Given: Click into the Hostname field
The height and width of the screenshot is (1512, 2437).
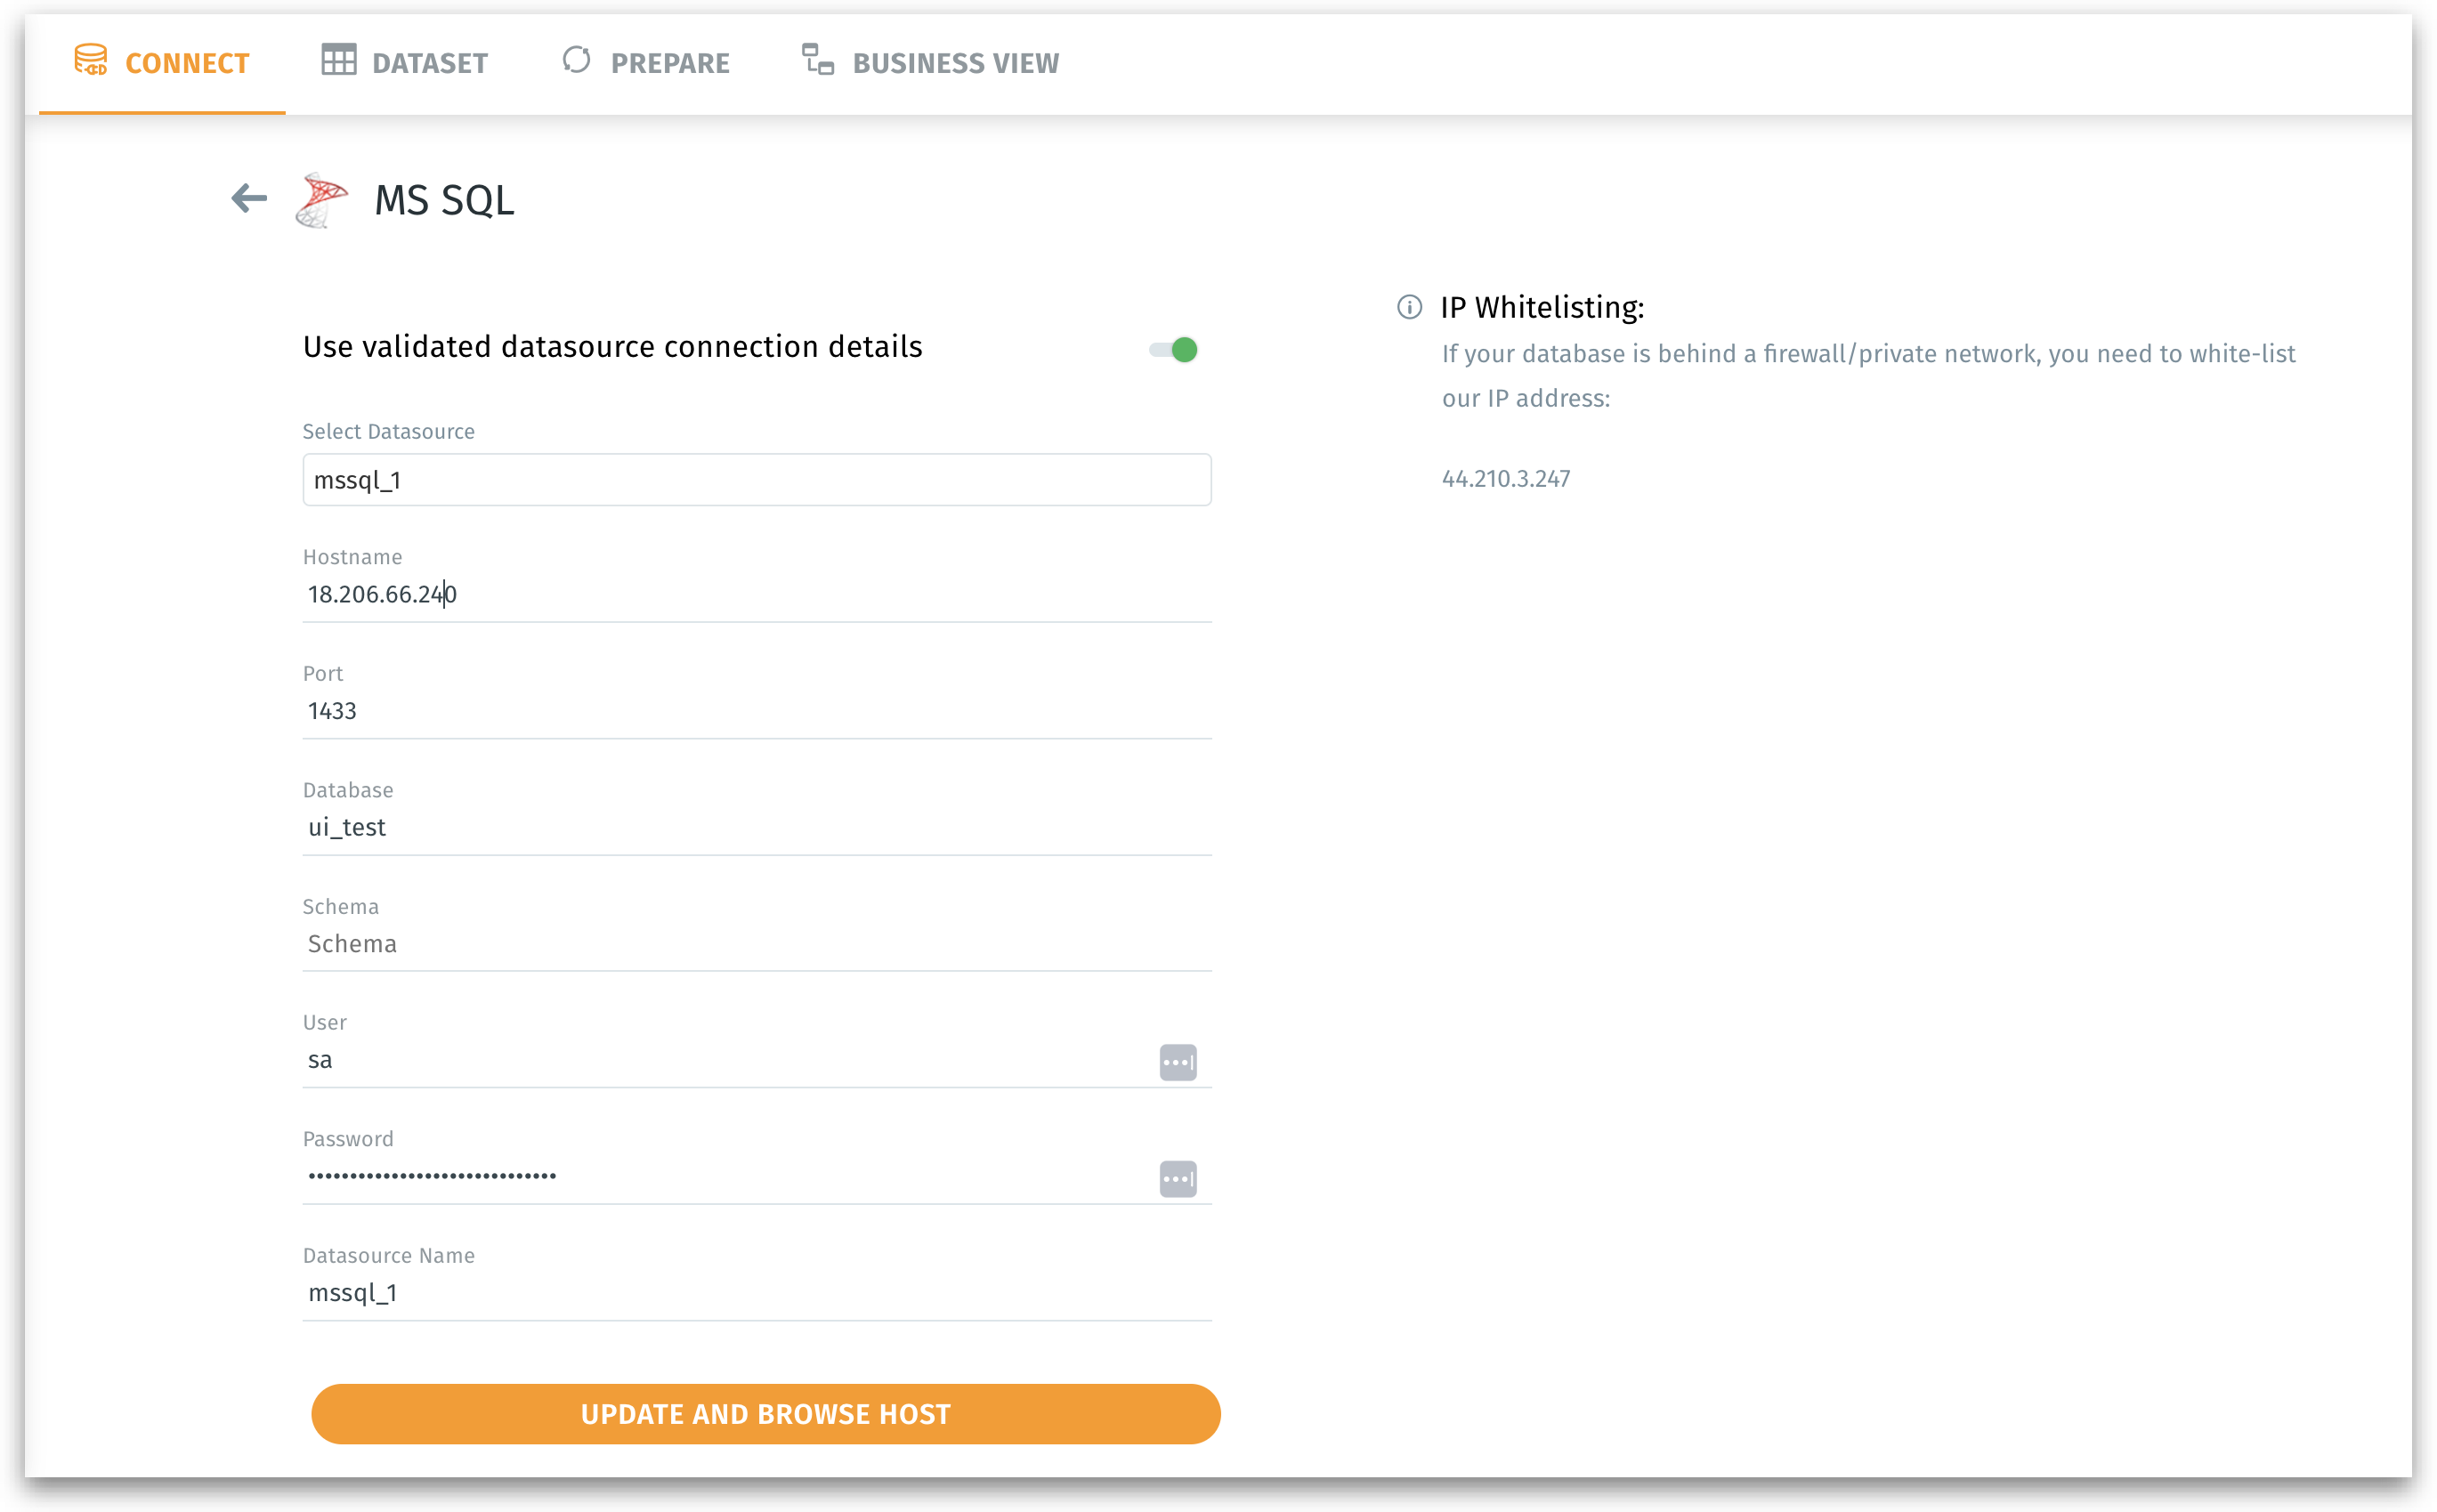Looking at the screenshot, I should click(x=756, y=595).
